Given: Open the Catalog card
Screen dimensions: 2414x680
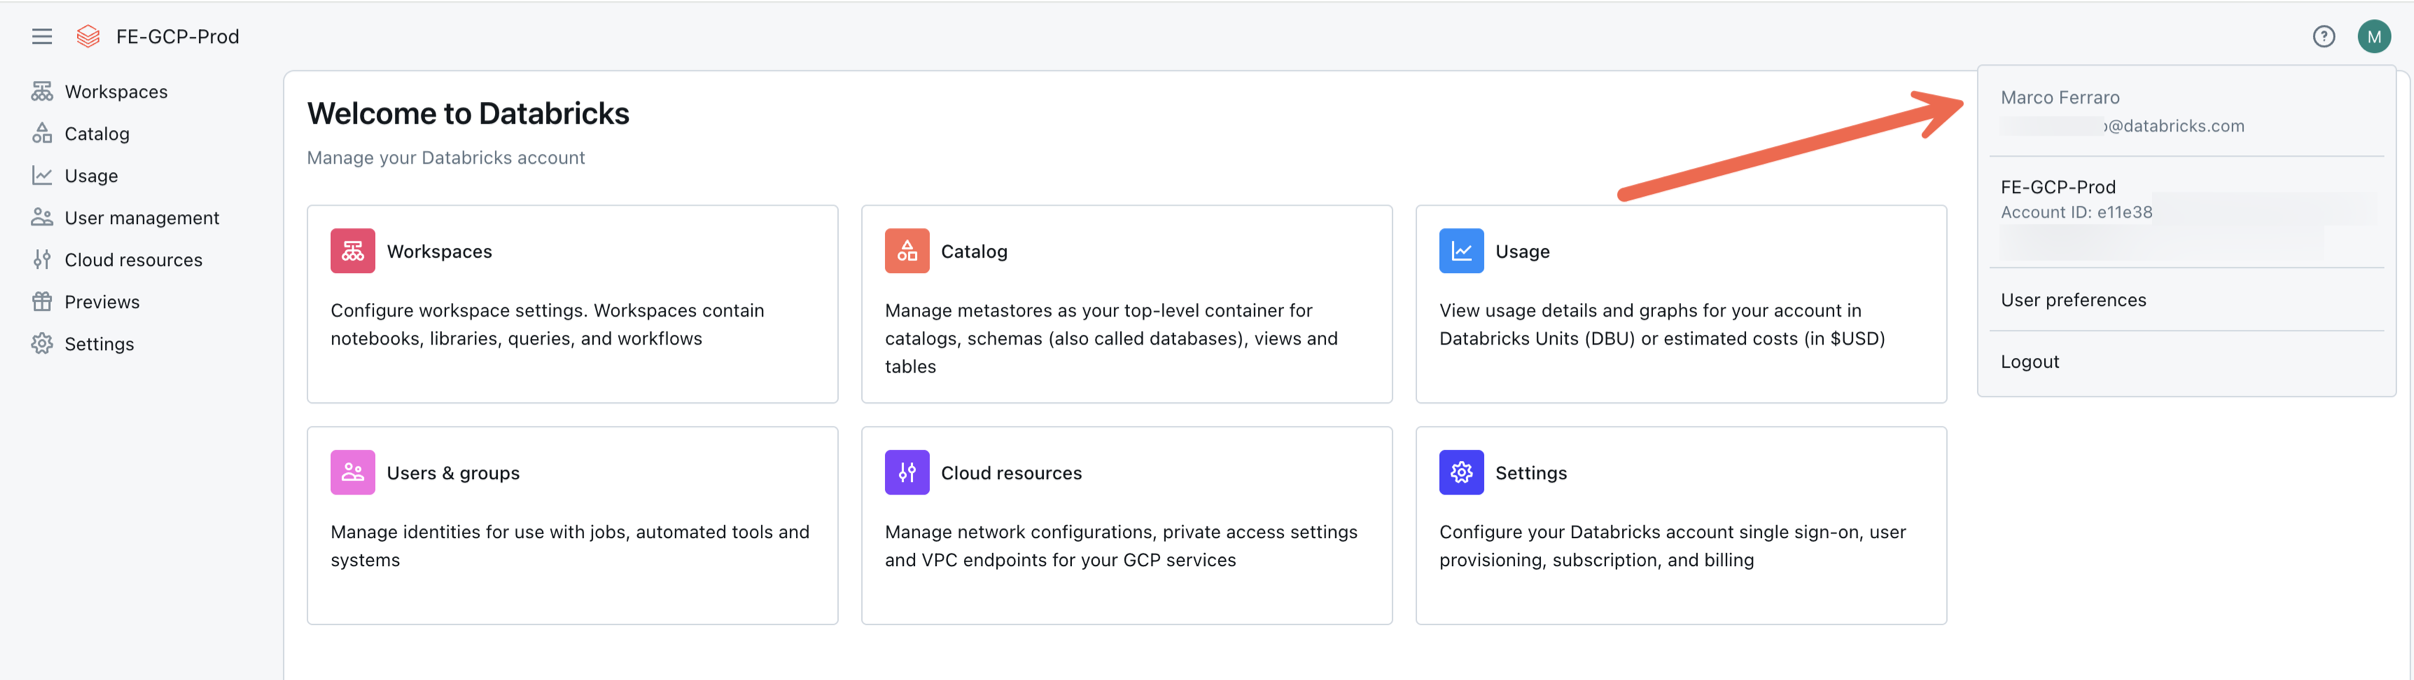Looking at the screenshot, I should coord(1126,304).
